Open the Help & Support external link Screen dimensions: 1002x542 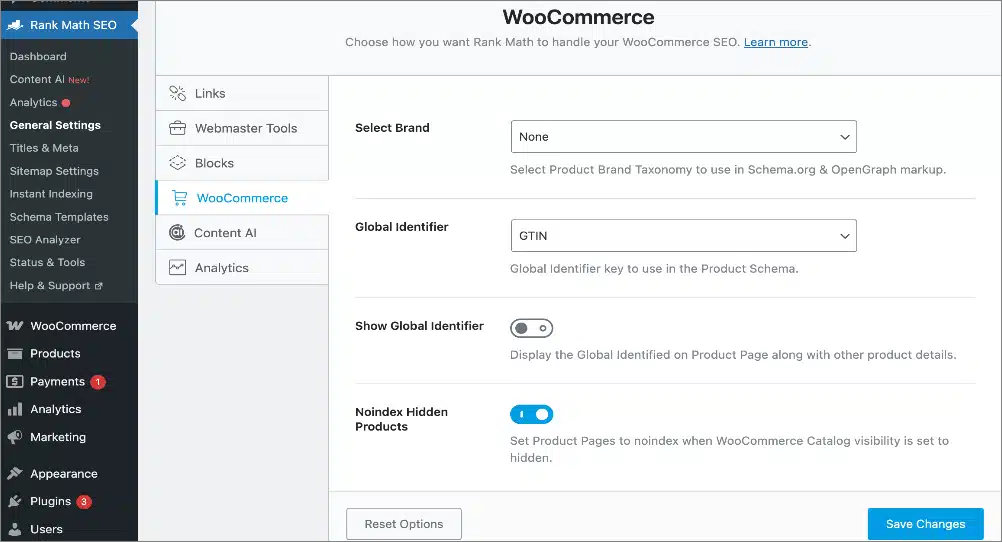[56, 286]
